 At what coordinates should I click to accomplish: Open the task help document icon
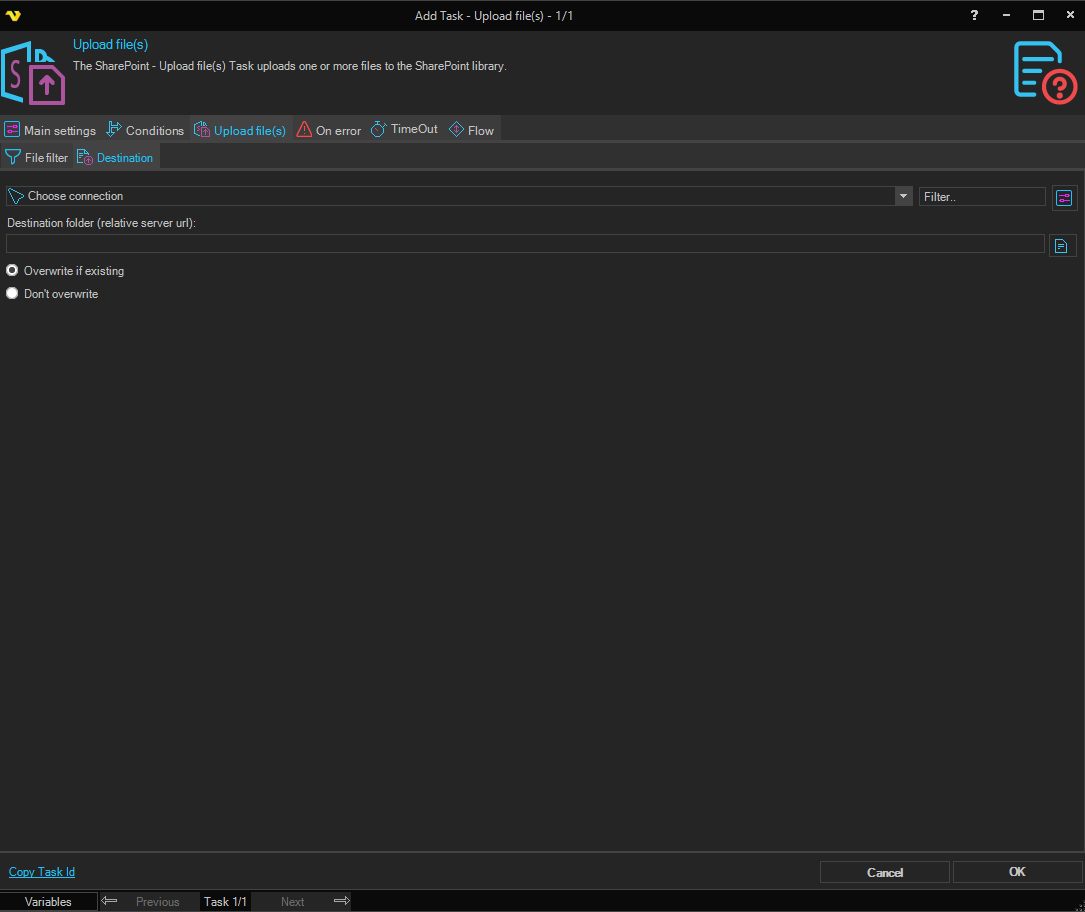point(1045,73)
